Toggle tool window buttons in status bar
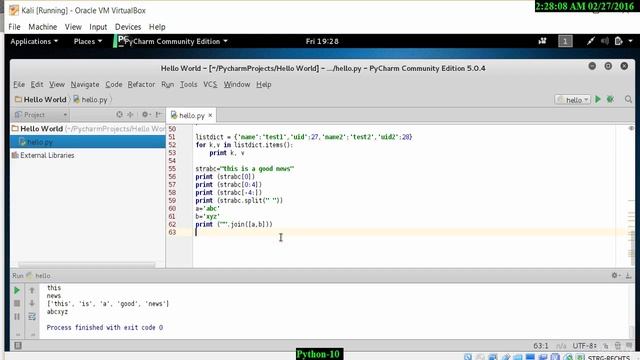 tap(18, 346)
